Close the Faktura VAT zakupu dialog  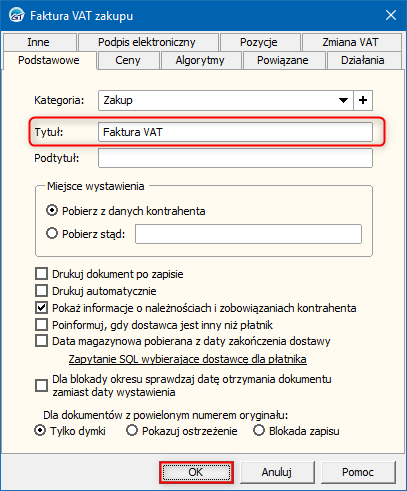(x=391, y=15)
